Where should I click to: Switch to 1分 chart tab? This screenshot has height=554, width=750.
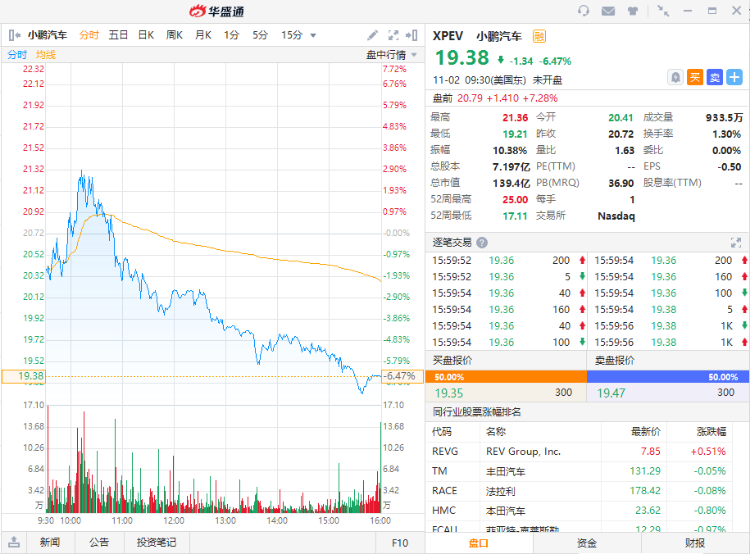coord(232,35)
